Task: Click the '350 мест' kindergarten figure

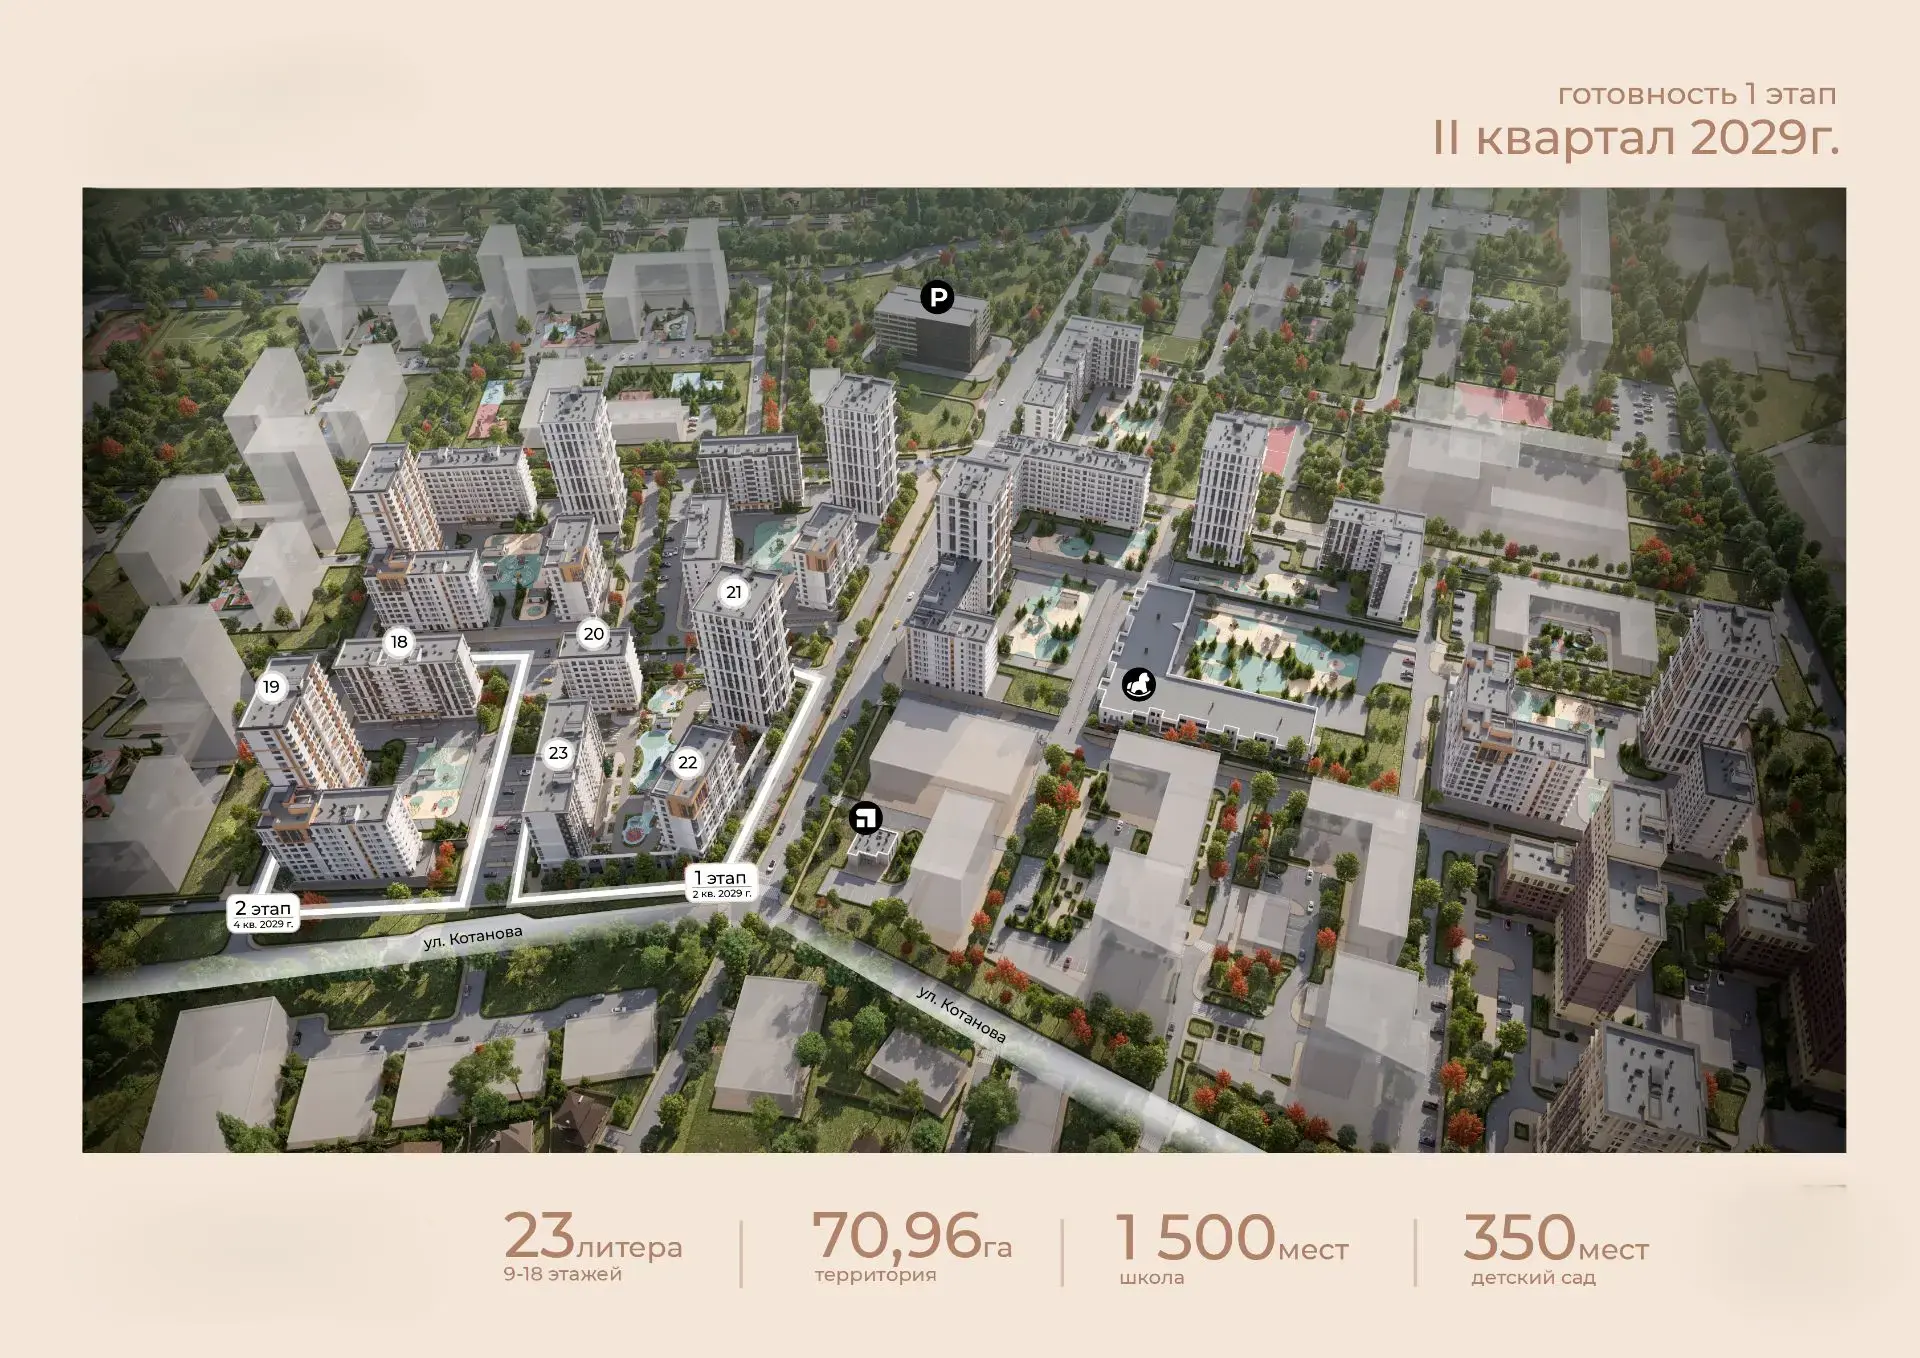Action: (x=1556, y=1238)
